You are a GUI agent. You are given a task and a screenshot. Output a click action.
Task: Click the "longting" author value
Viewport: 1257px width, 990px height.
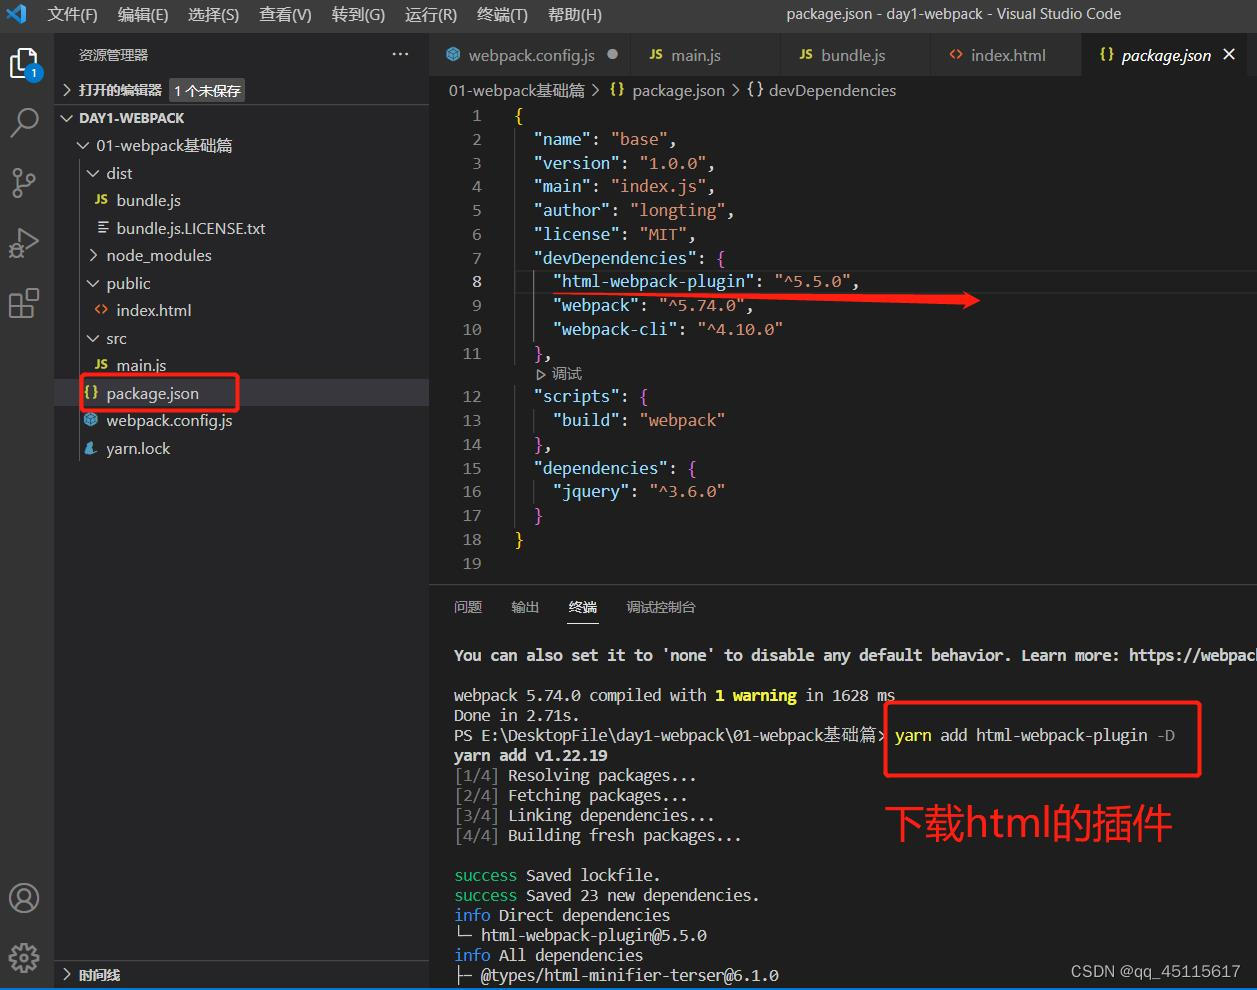coord(677,210)
